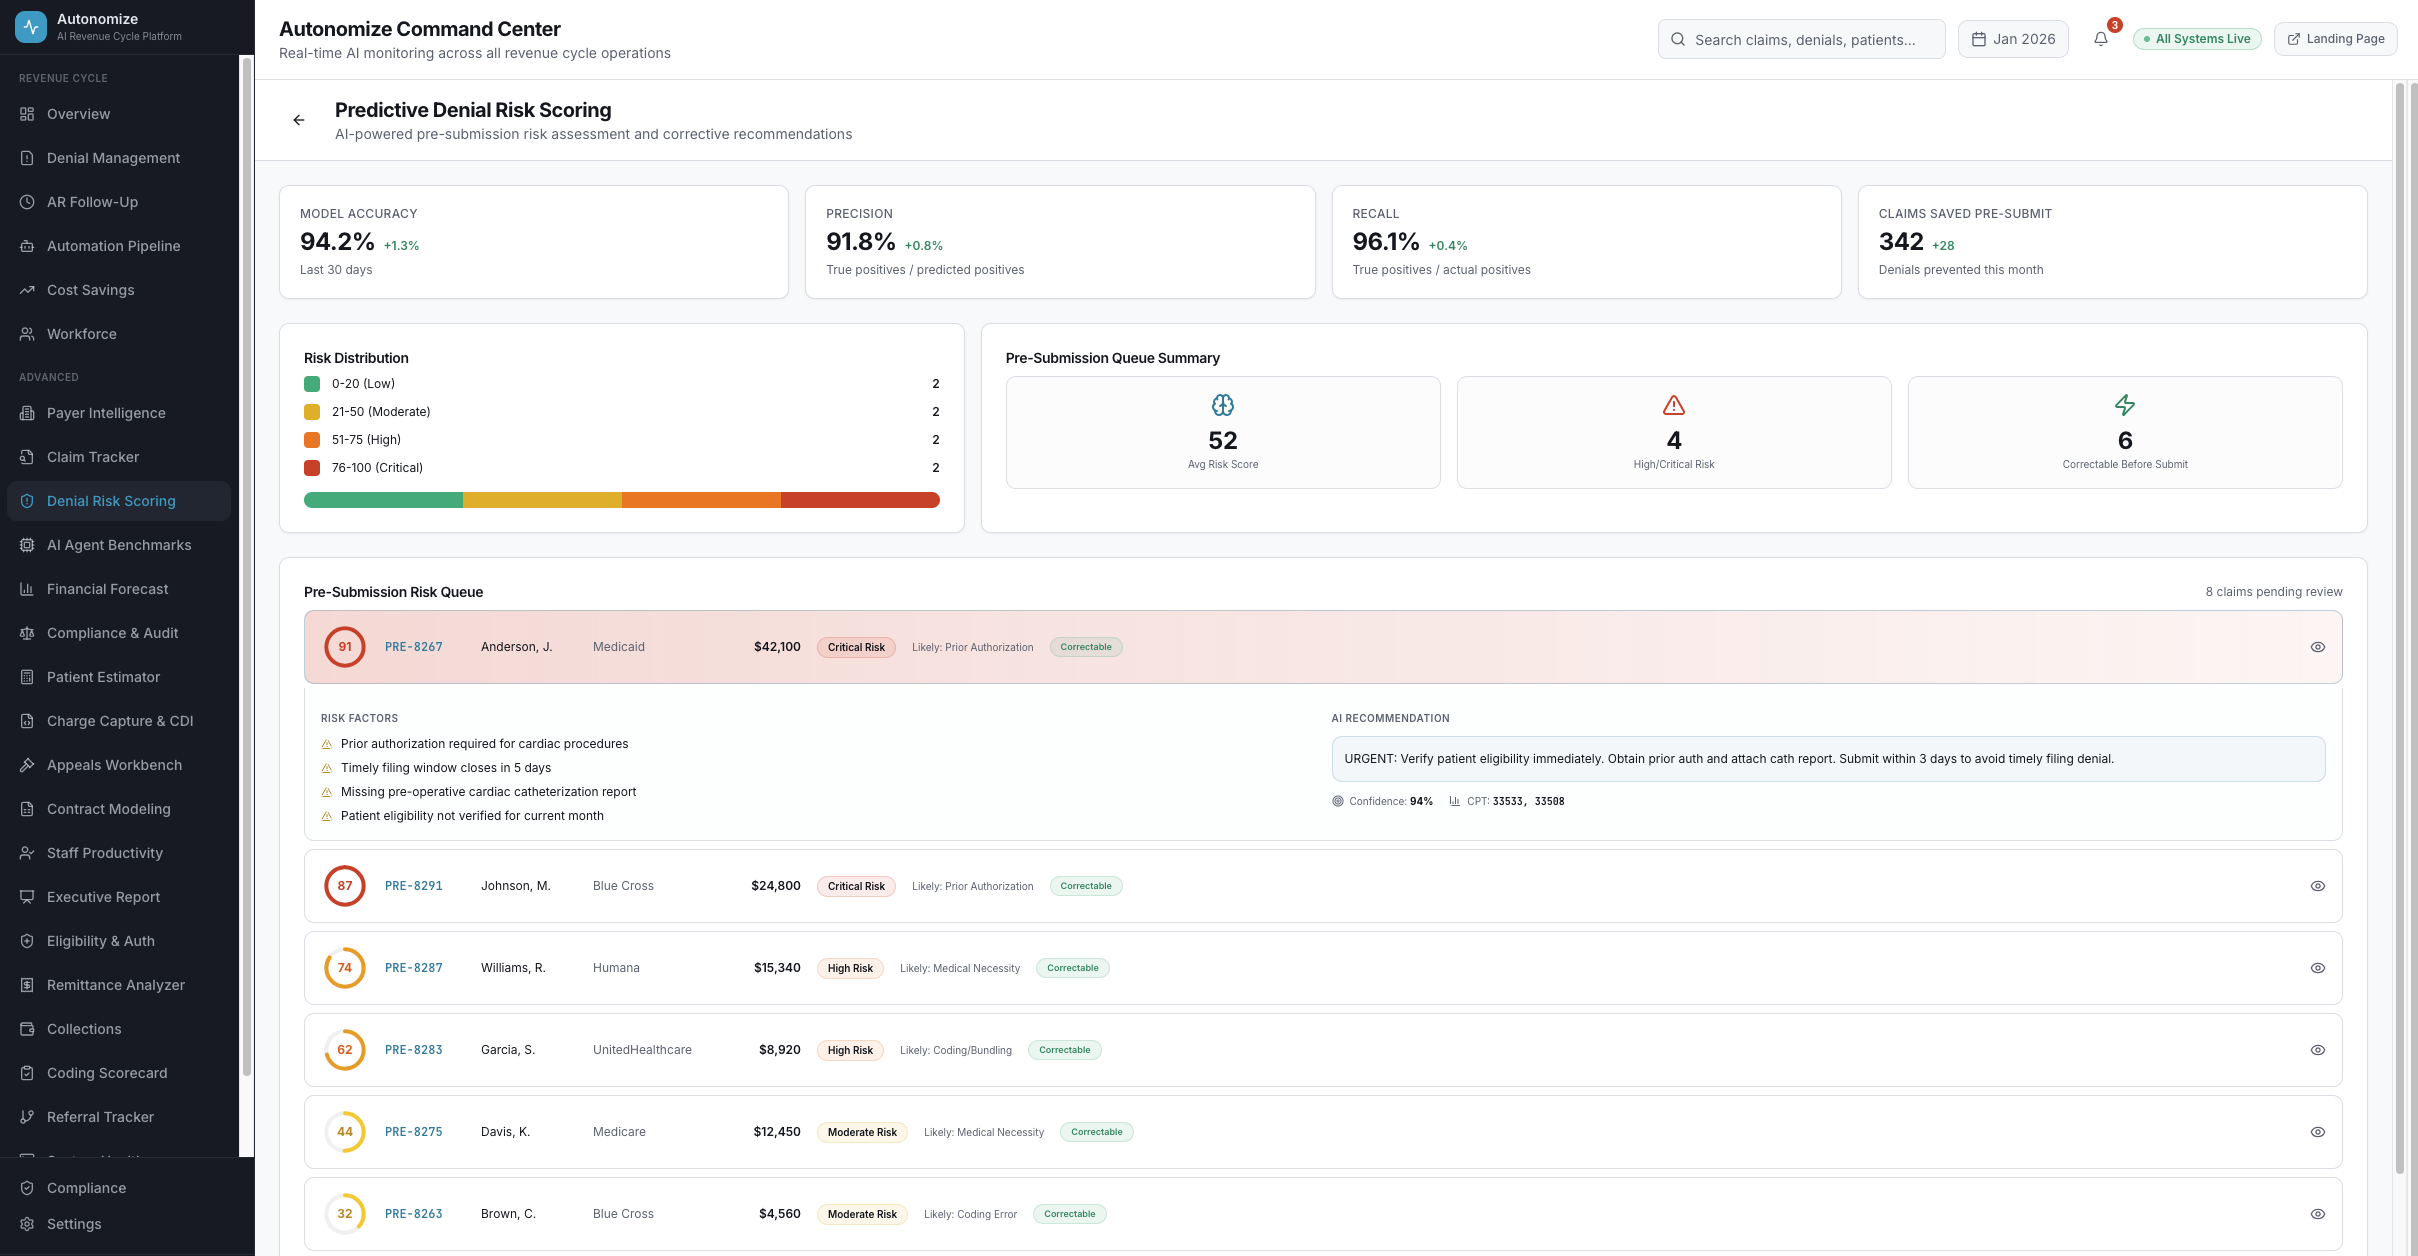The image size is (2418, 1256).
Task: Click the red Critical segment of distribution bar
Action: click(859, 500)
